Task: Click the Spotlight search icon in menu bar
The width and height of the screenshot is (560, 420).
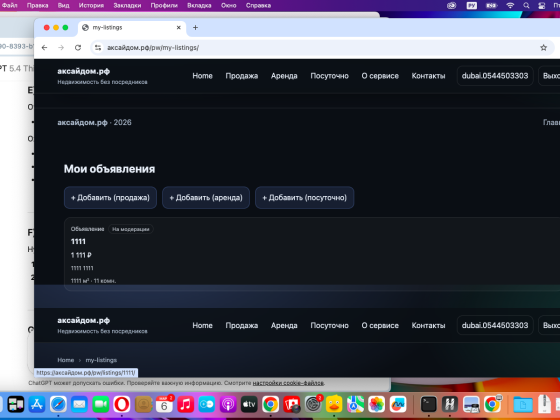Action: [526, 5]
